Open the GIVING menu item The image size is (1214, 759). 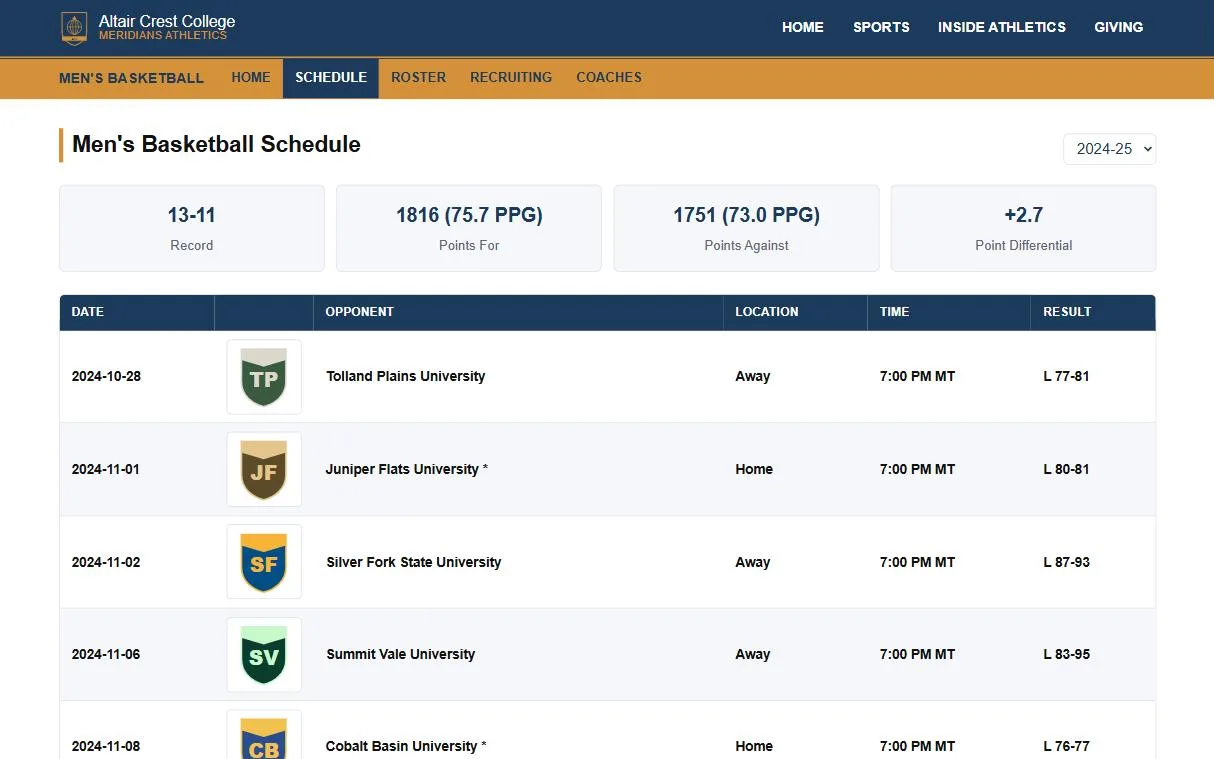[x=1119, y=27]
